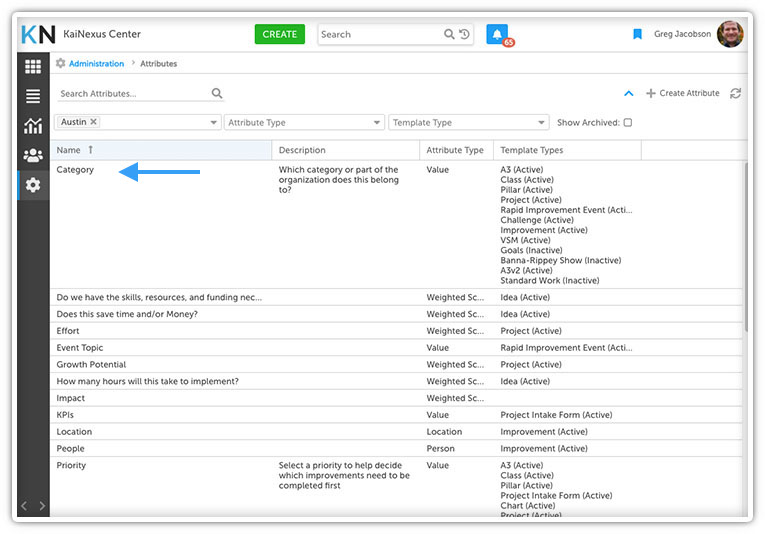Image resolution: width=765 pixels, height=534 pixels.
Task: Click the vertical scrollbar of table
Action: (745, 247)
